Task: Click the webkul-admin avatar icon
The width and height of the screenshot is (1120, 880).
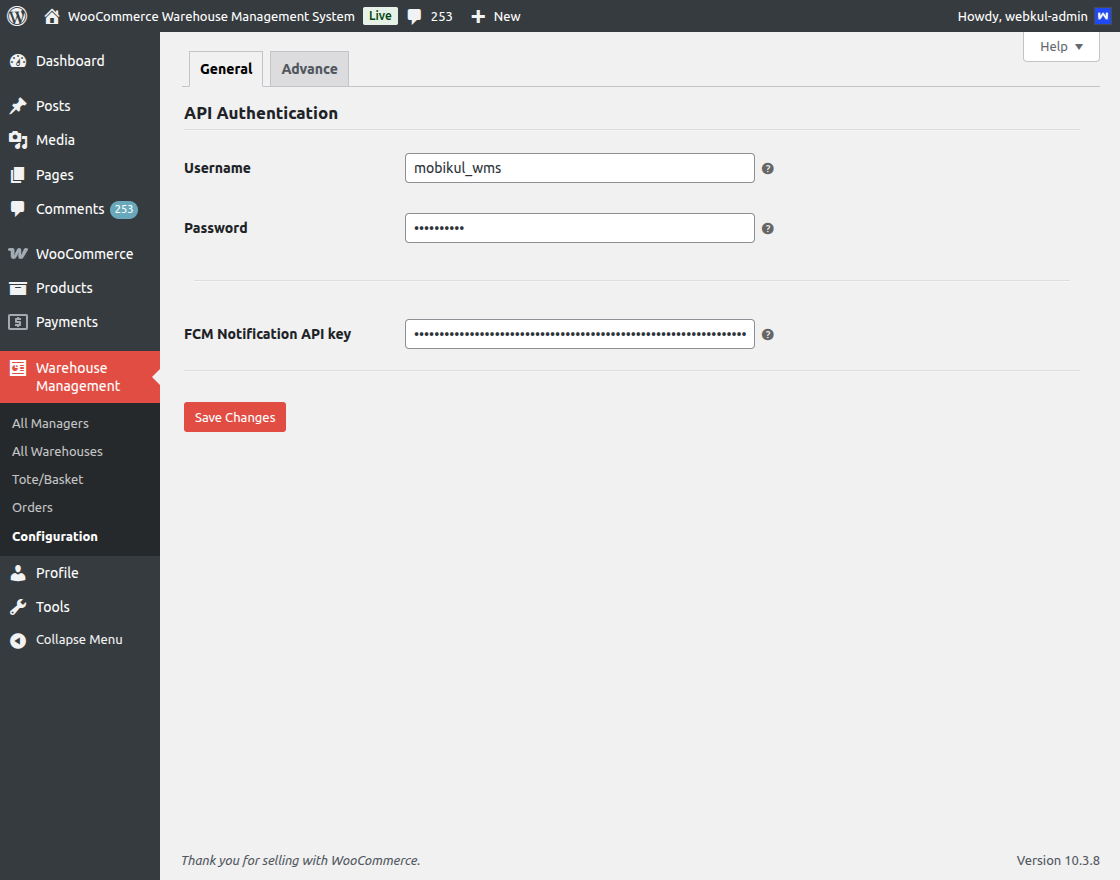Action: [x=1103, y=16]
